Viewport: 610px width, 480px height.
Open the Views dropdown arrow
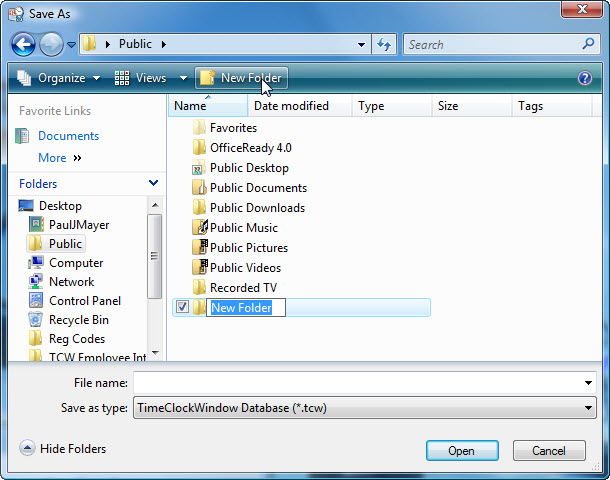(x=183, y=78)
